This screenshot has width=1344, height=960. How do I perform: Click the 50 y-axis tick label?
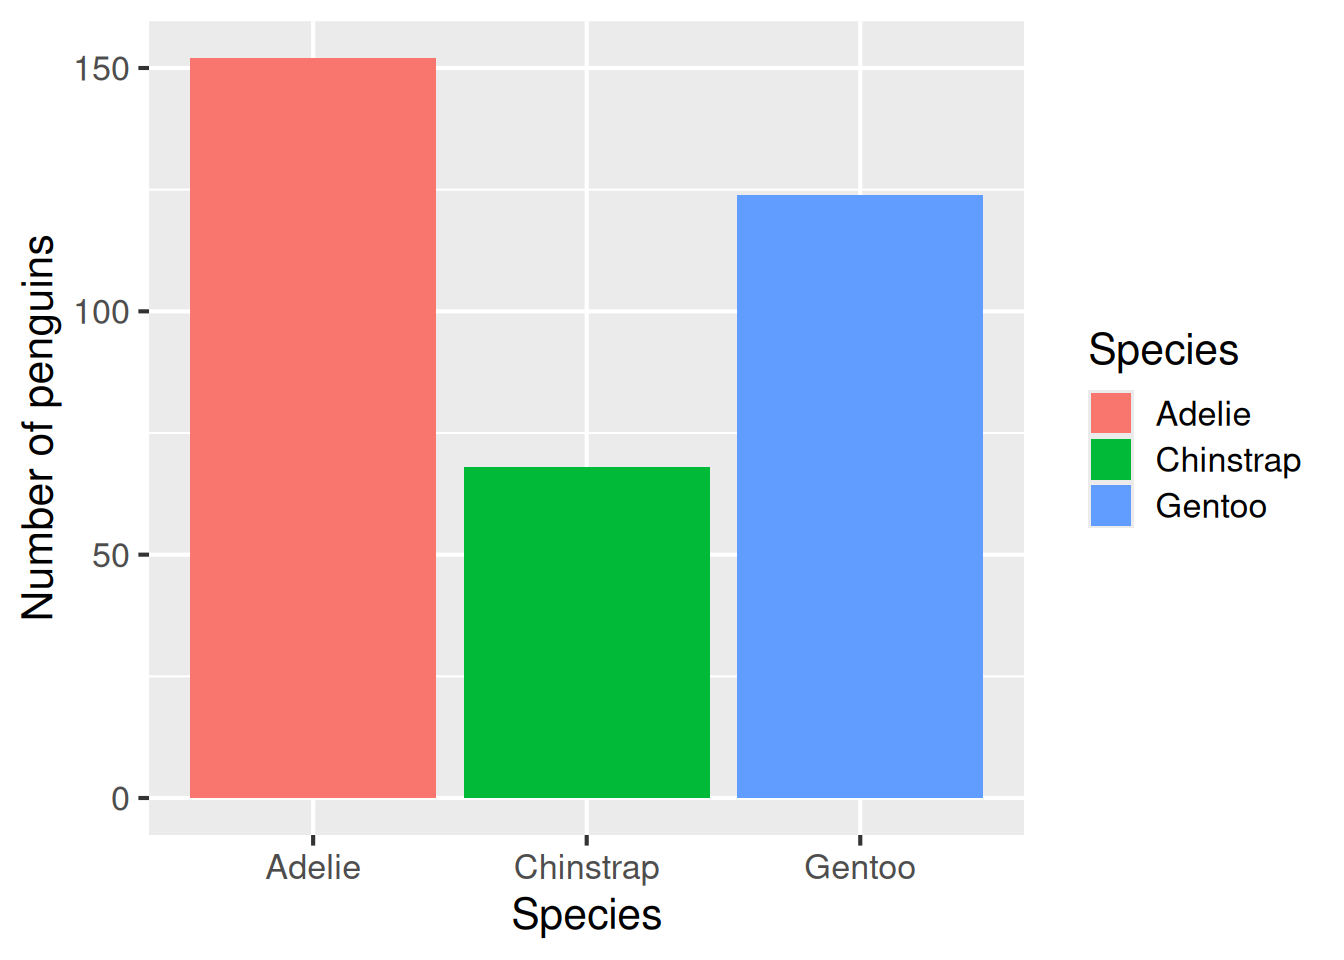(111, 555)
